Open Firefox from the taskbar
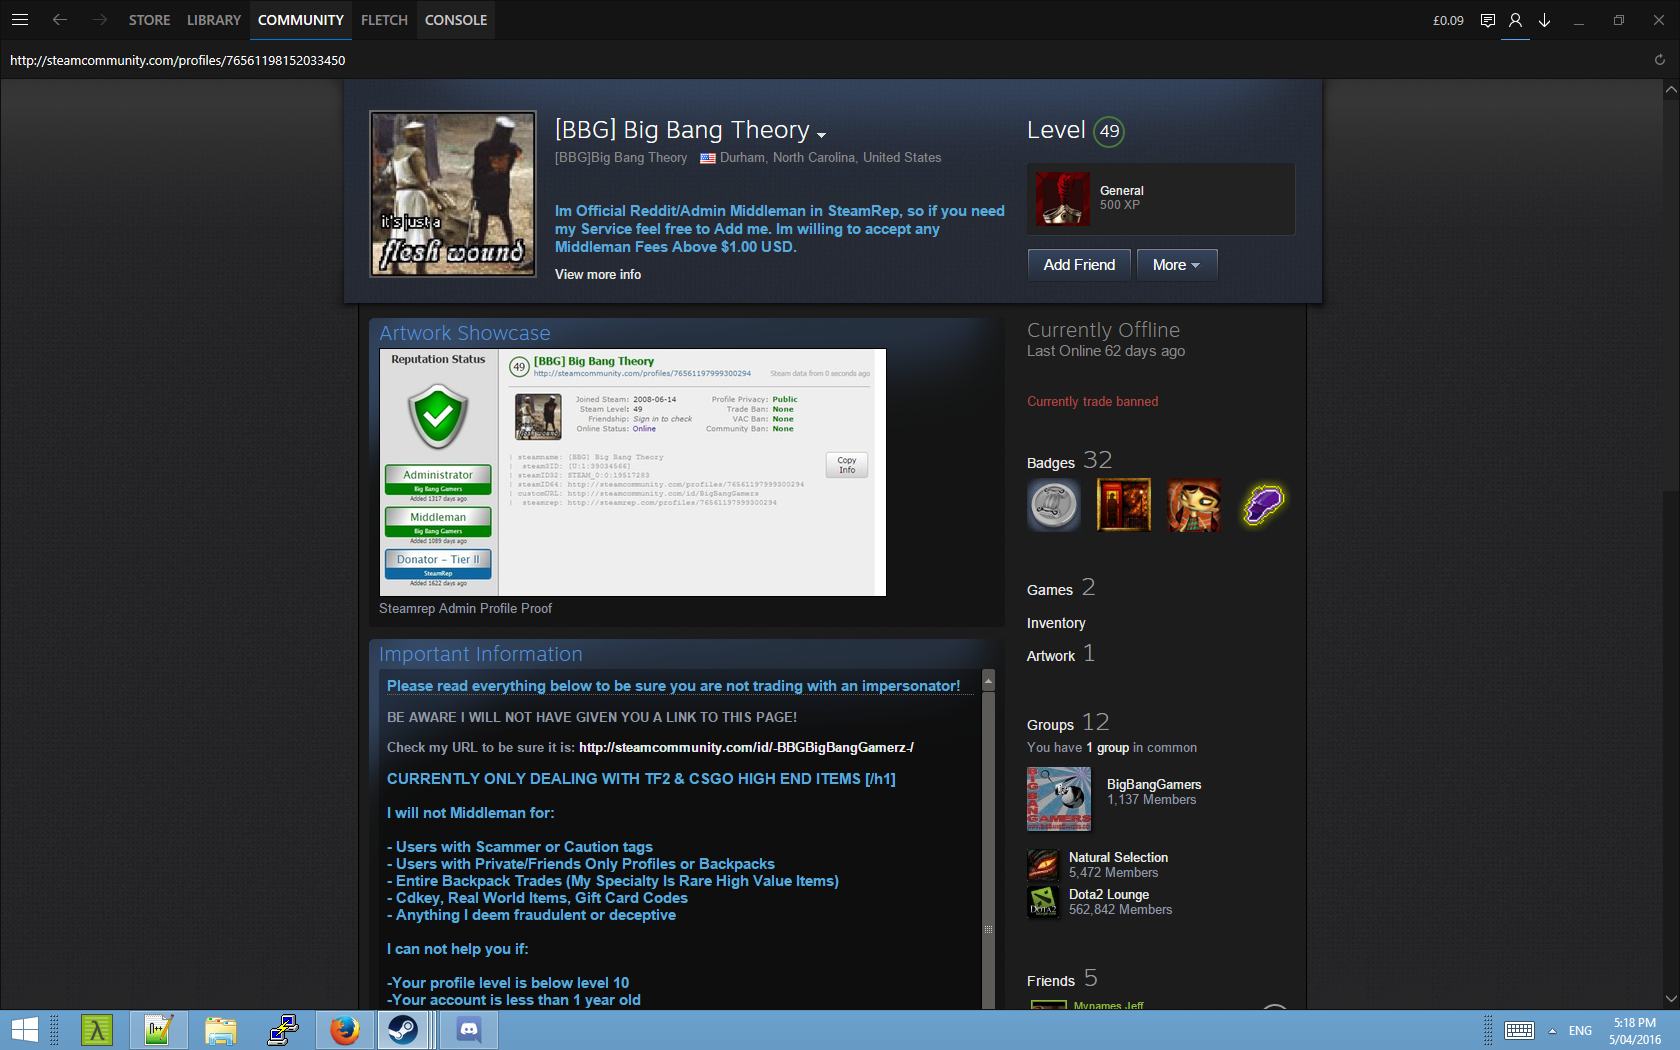The image size is (1680, 1050). pyautogui.click(x=345, y=1030)
